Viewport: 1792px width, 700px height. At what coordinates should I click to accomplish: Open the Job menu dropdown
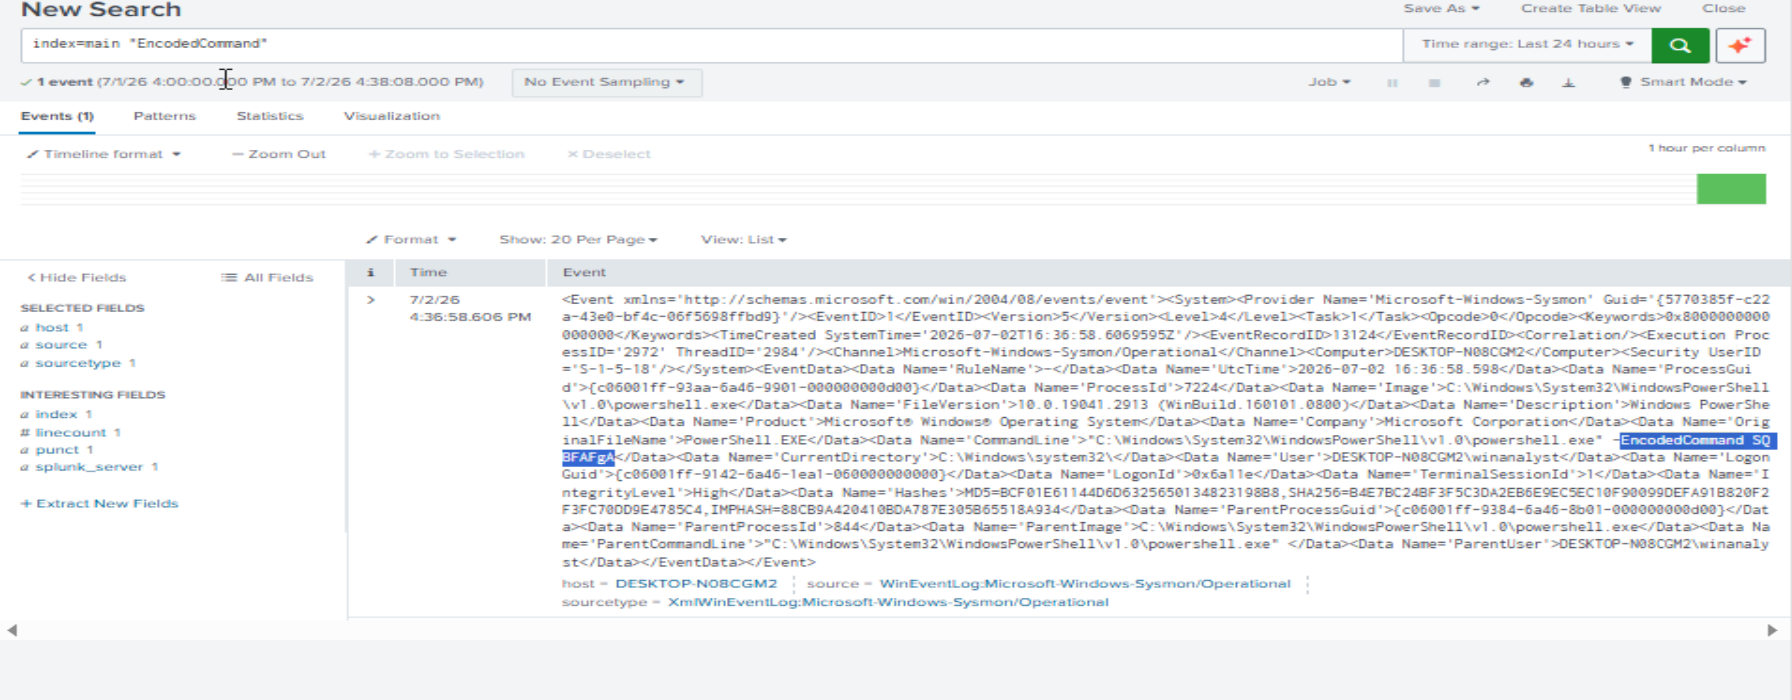coord(1329,82)
